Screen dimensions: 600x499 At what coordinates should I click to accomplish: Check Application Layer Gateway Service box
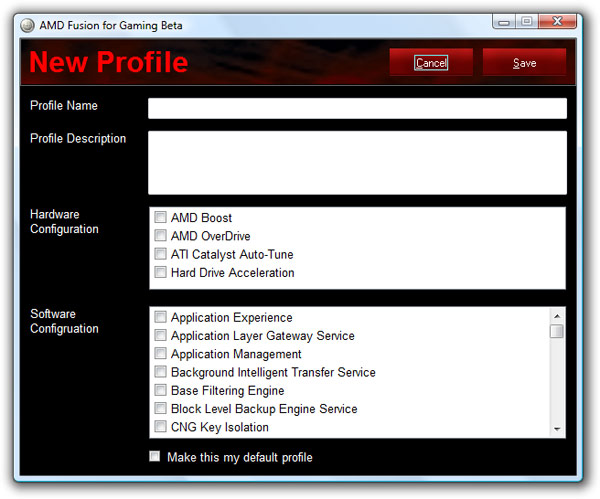[x=160, y=335]
